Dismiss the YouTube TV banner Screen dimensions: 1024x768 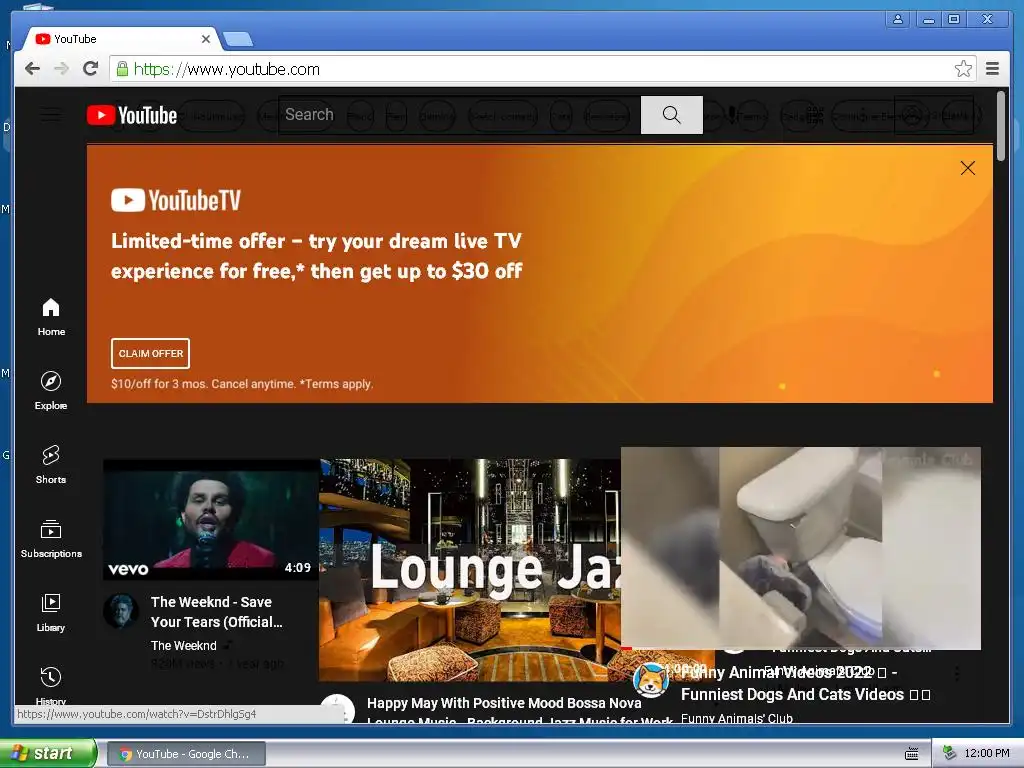pos(968,168)
